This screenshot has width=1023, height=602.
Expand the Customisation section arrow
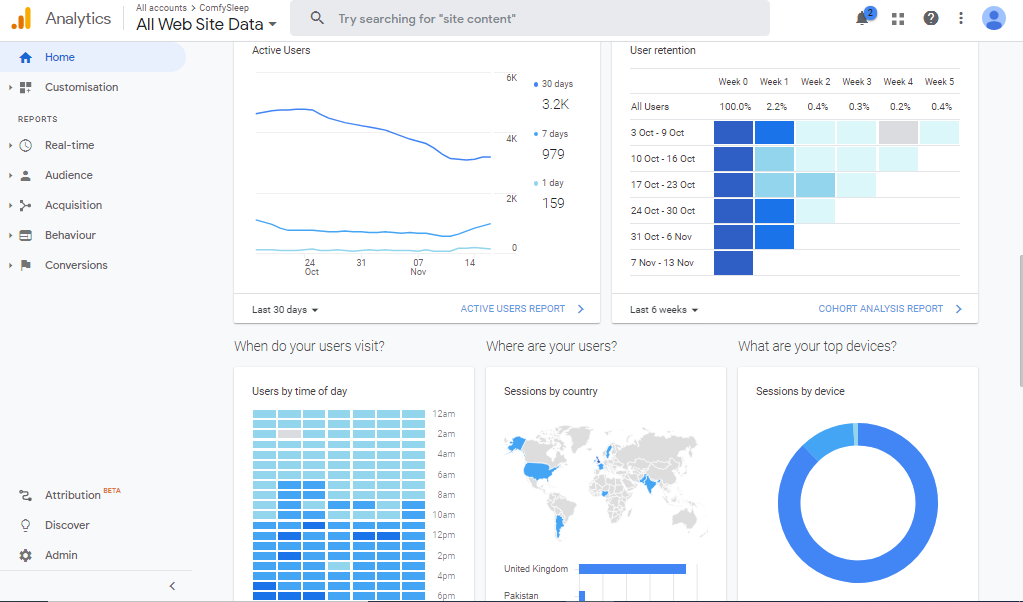pyautogui.click(x=10, y=87)
